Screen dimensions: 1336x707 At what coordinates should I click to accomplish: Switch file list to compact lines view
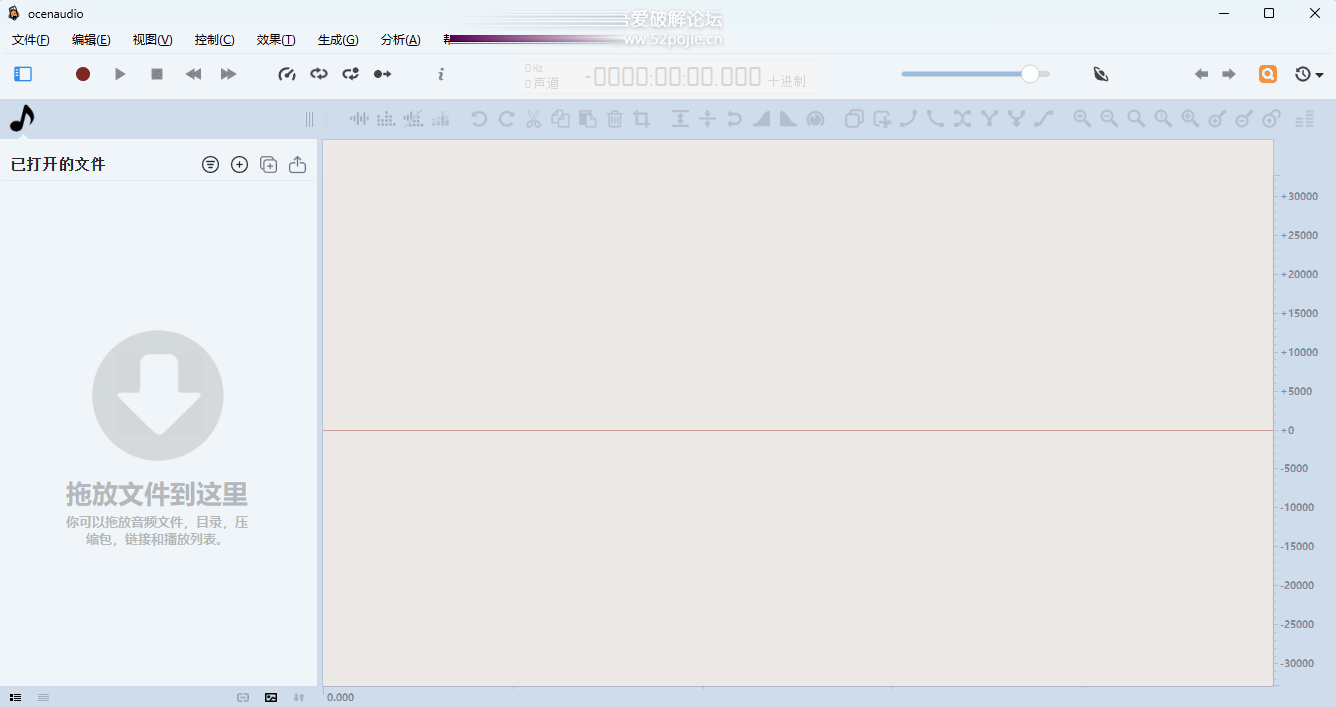pyautogui.click(x=44, y=697)
